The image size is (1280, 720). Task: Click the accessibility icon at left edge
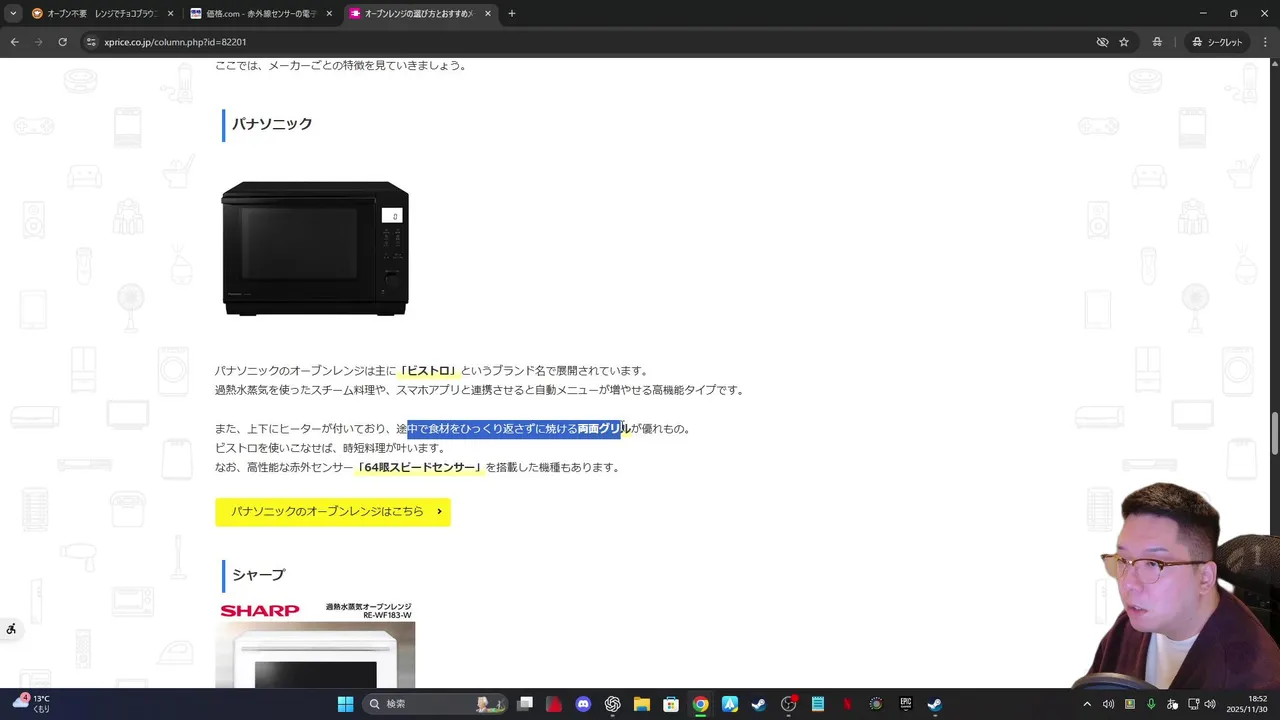click(x=11, y=629)
